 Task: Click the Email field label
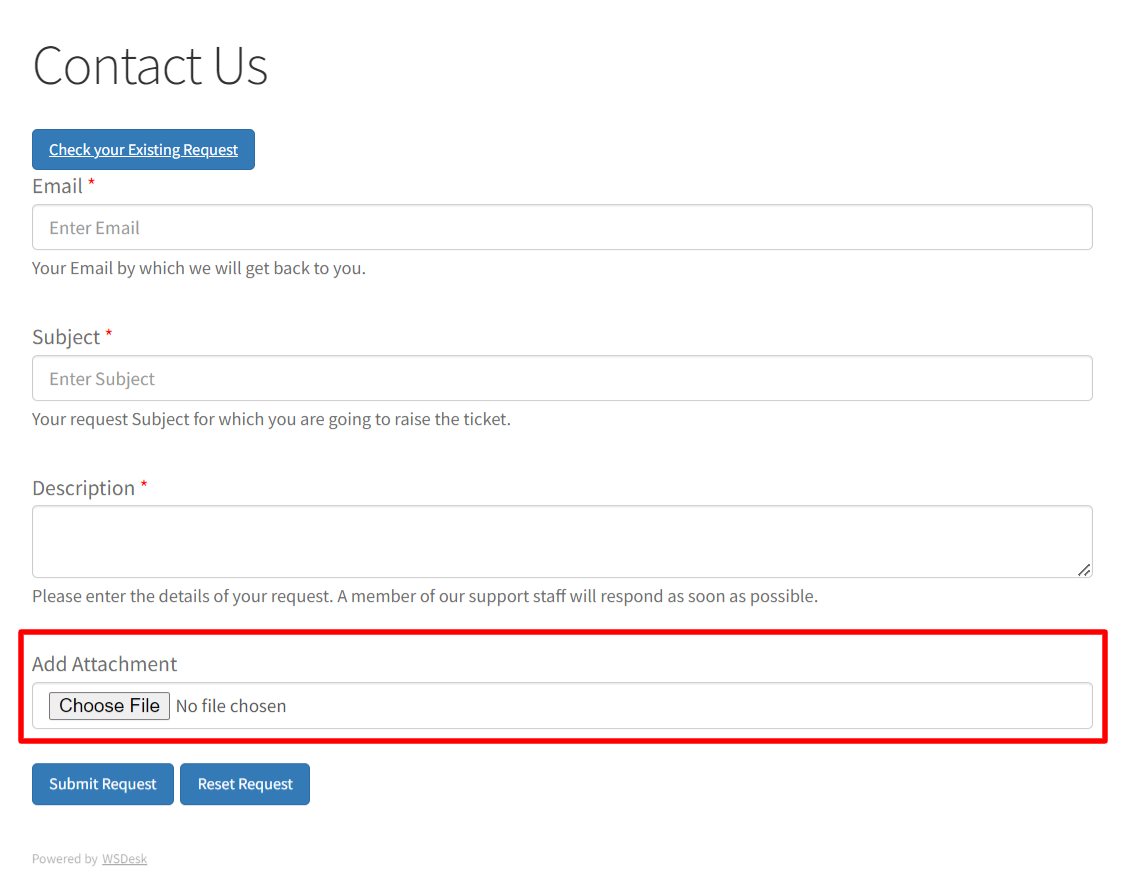[57, 186]
